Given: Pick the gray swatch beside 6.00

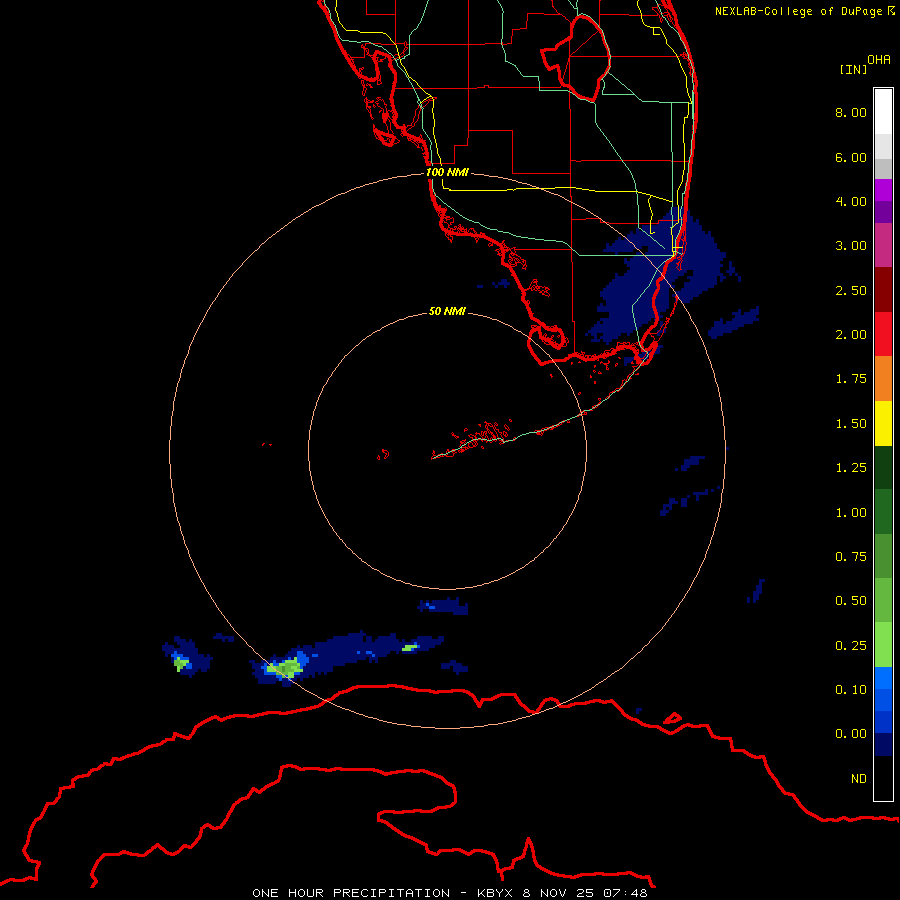Looking at the screenshot, I should click(x=883, y=168).
